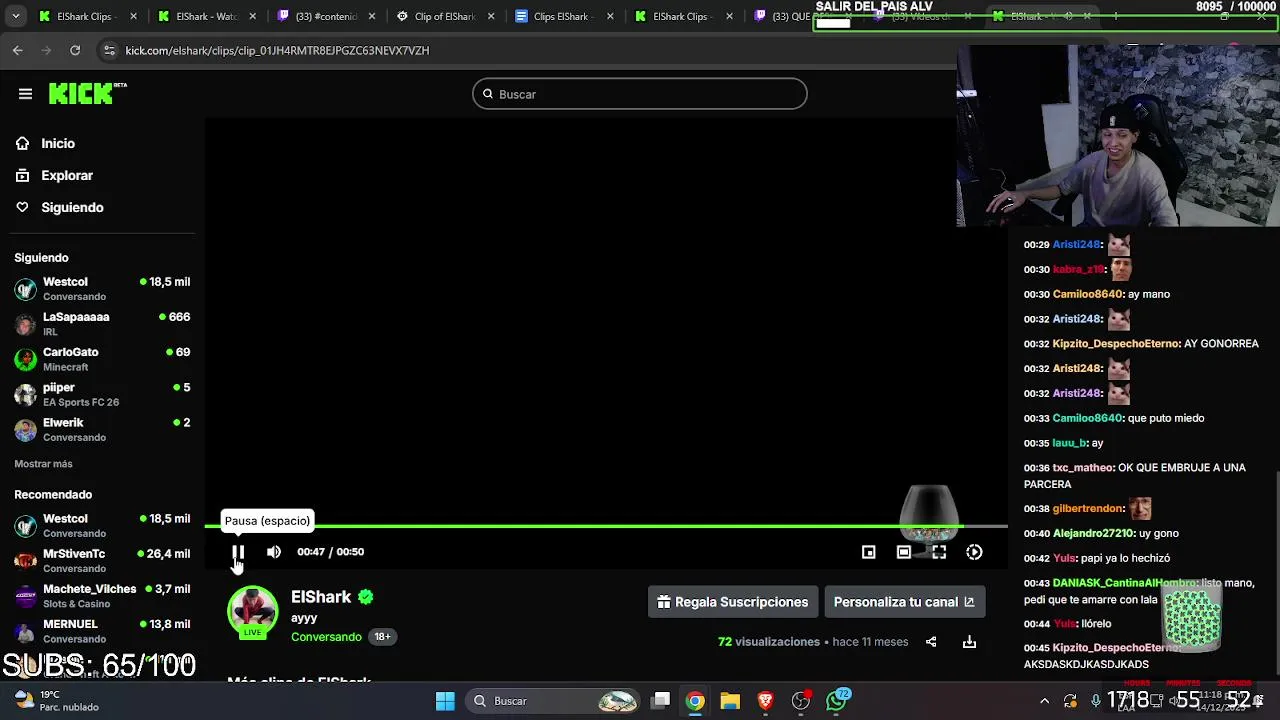Open Siguiendo in sidebar
The width and height of the screenshot is (1280, 720).
[72, 207]
